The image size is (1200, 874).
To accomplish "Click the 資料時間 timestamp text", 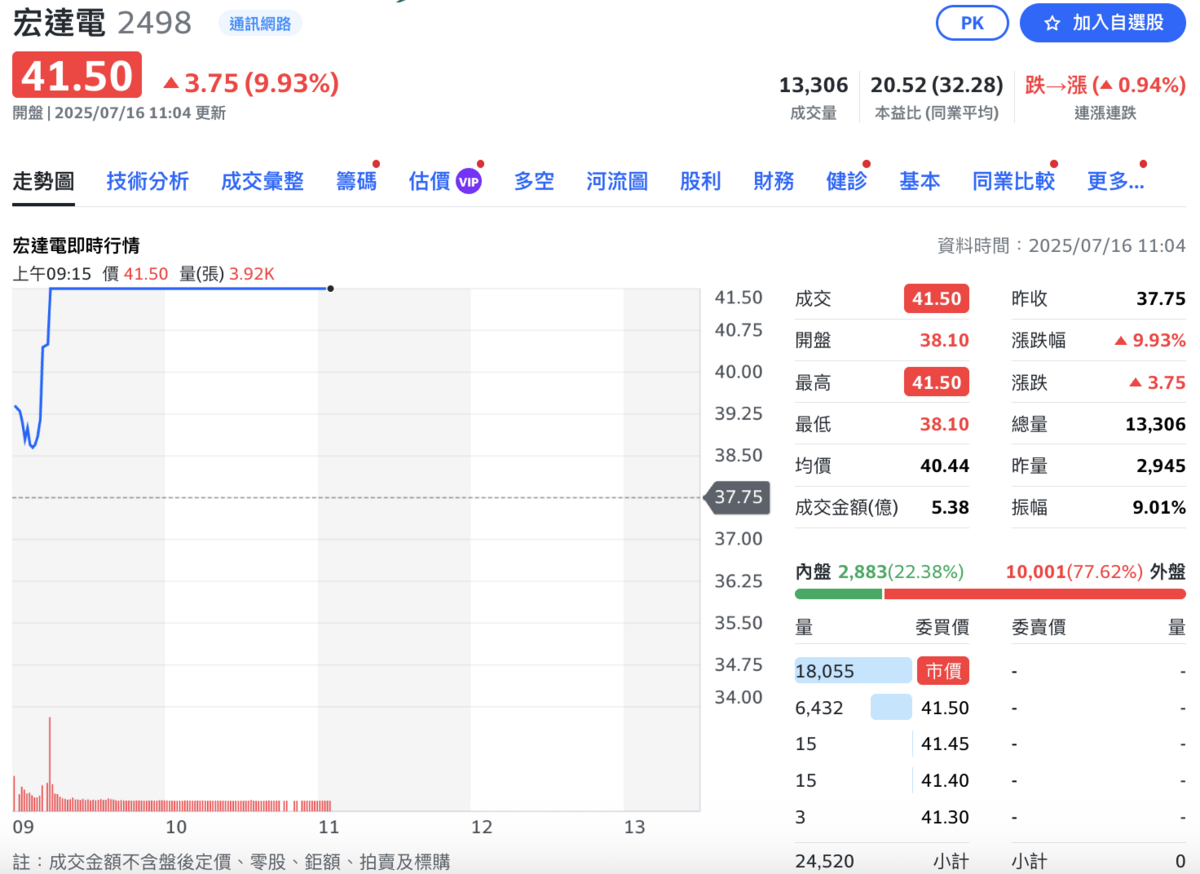I will 1061,245.
